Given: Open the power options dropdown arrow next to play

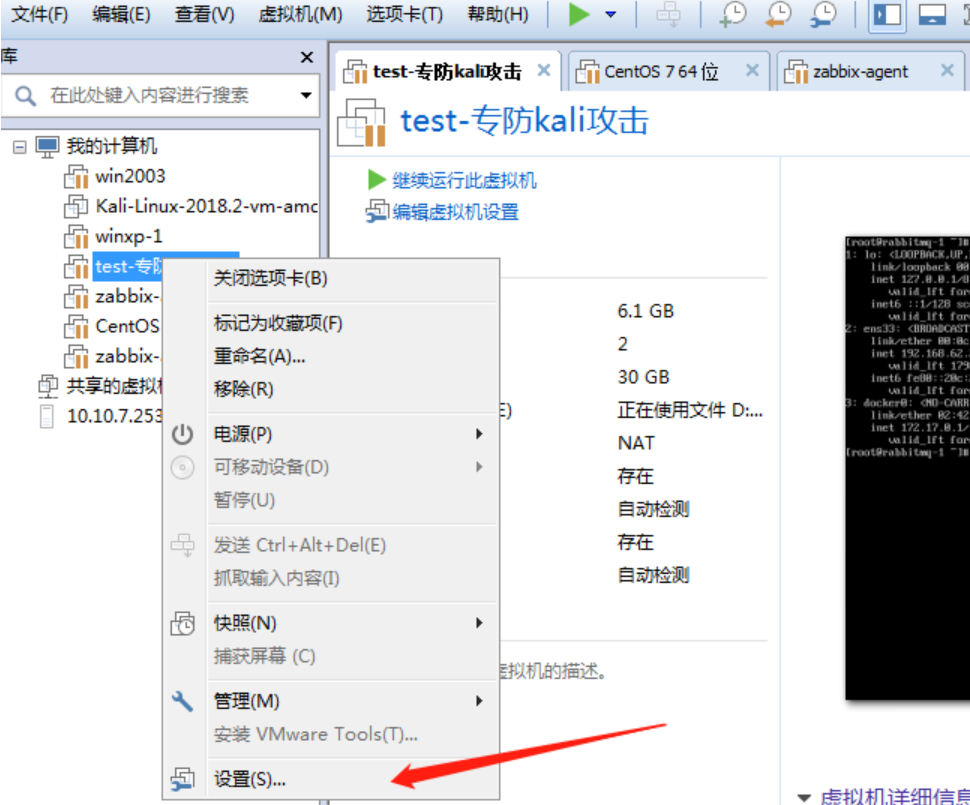Looking at the screenshot, I should click(611, 14).
